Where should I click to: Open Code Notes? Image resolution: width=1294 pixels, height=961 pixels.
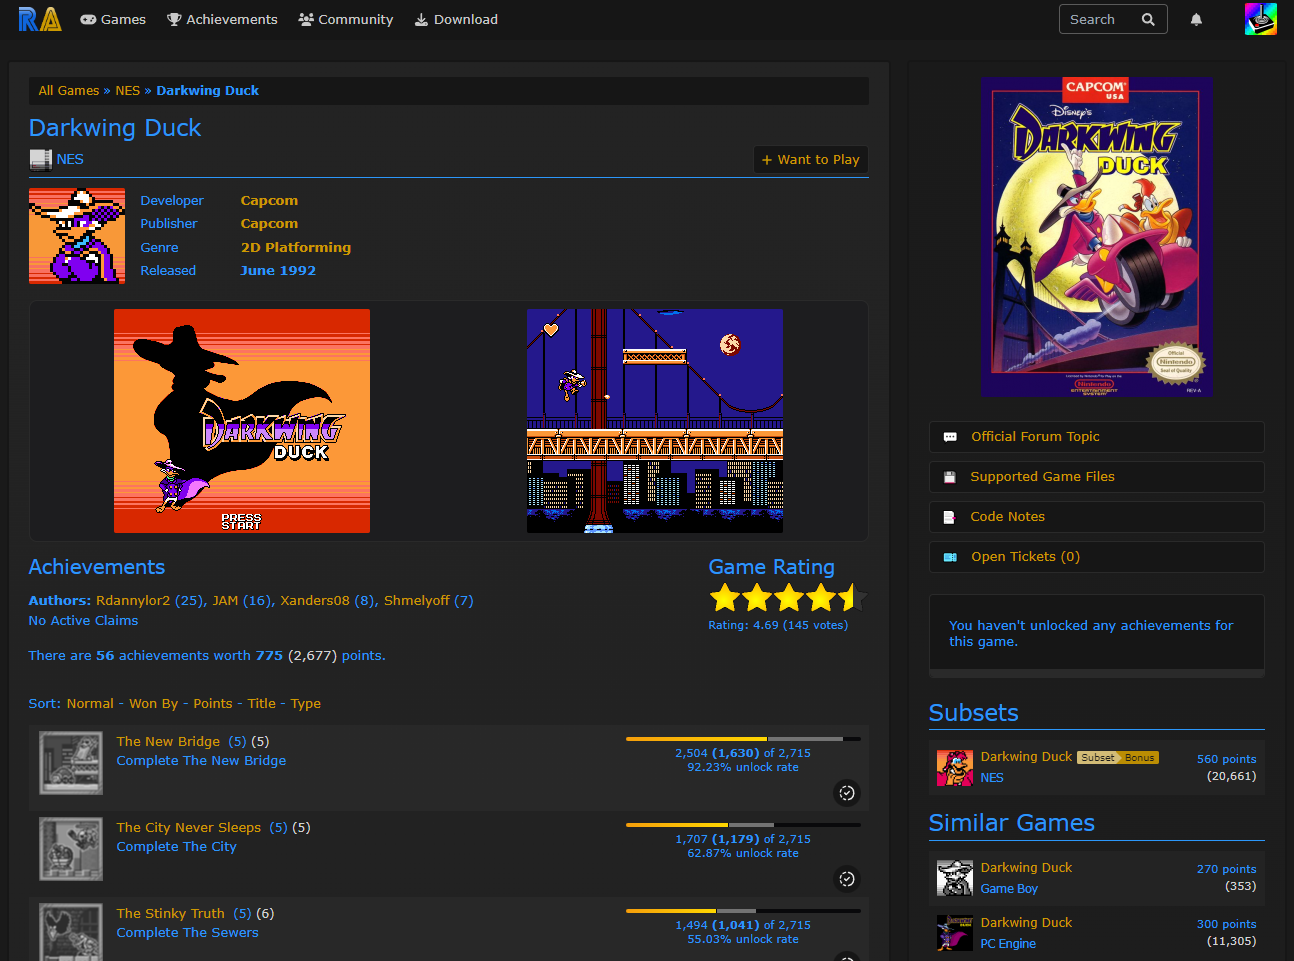click(1097, 516)
